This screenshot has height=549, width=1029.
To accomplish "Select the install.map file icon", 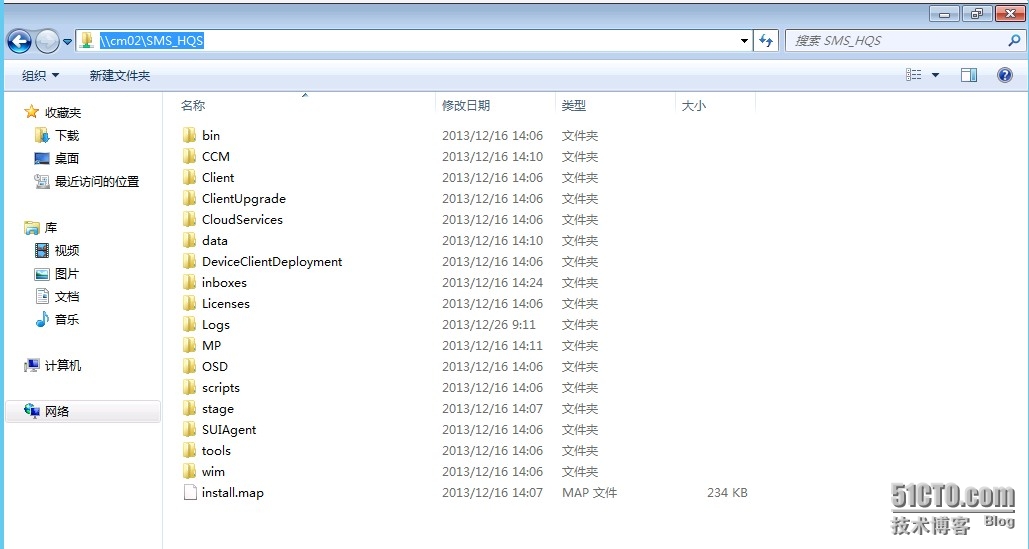I will (190, 492).
